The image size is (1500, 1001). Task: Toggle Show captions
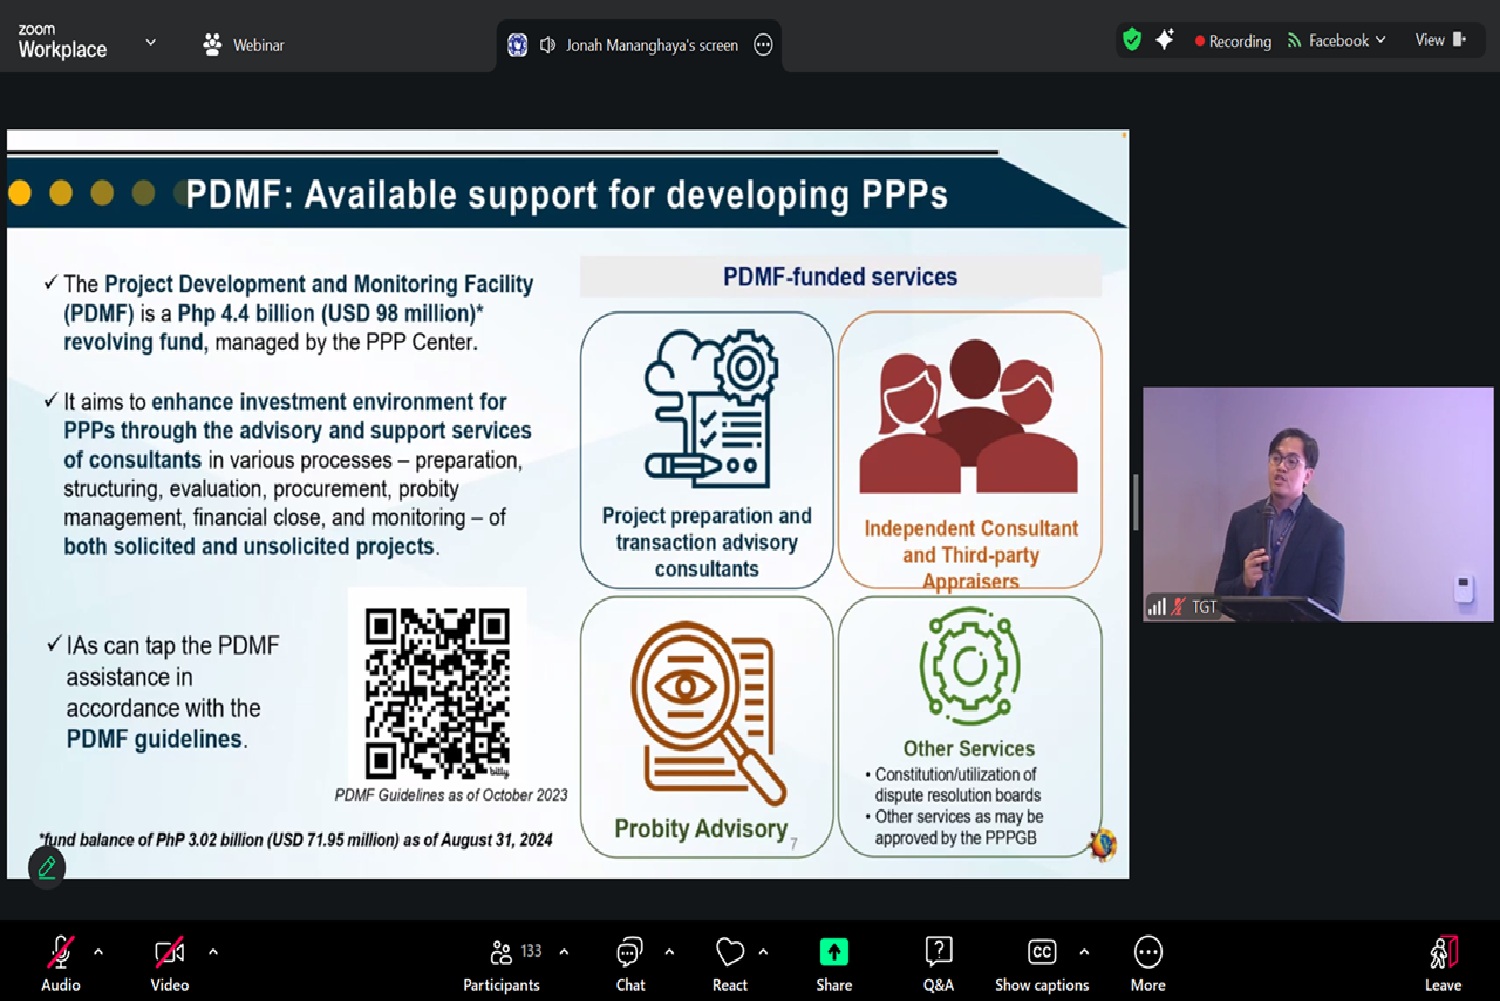(x=1041, y=964)
